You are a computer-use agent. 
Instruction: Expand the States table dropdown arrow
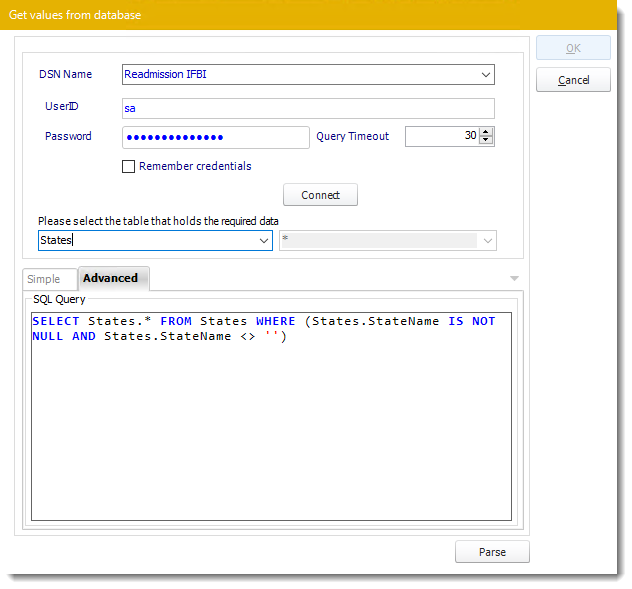(x=264, y=241)
